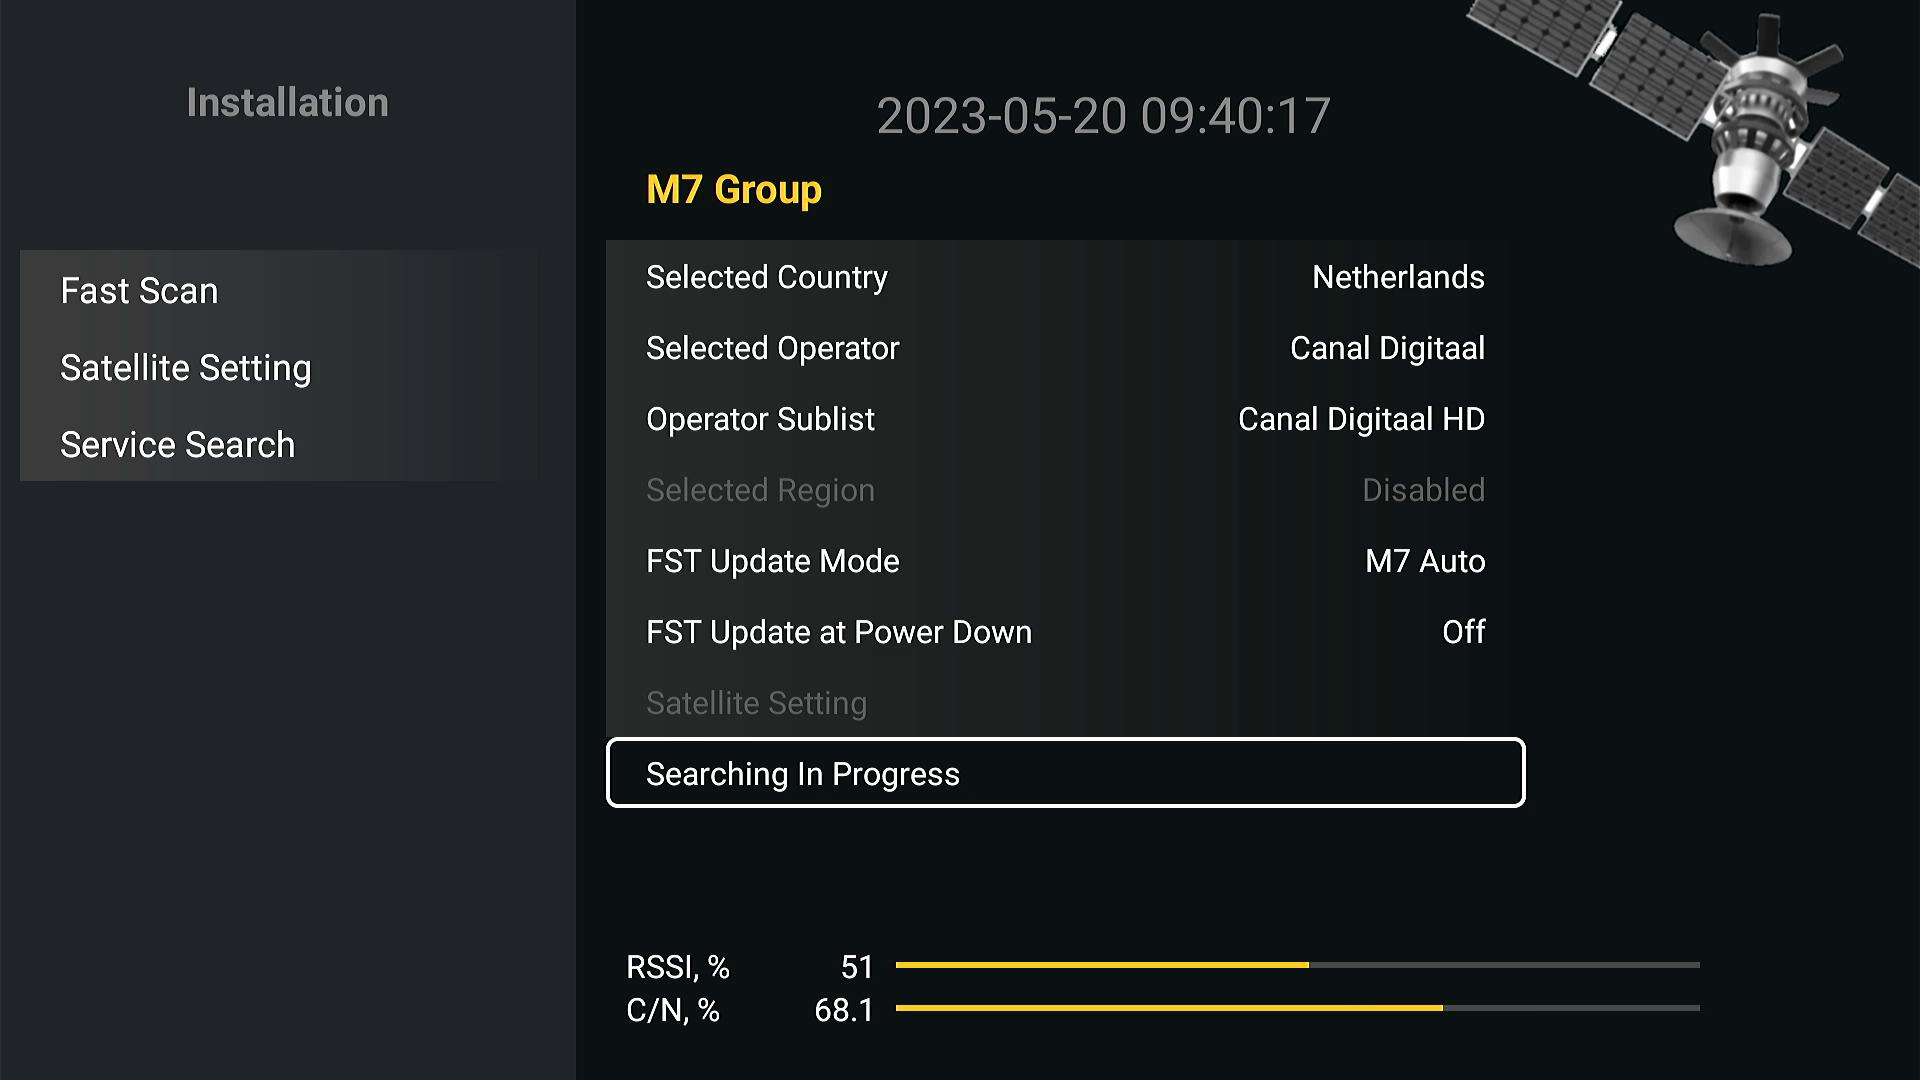Viewport: 1920px width, 1080px height.
Task: Select the M7 Auto value
Action: coord(1425,561)
